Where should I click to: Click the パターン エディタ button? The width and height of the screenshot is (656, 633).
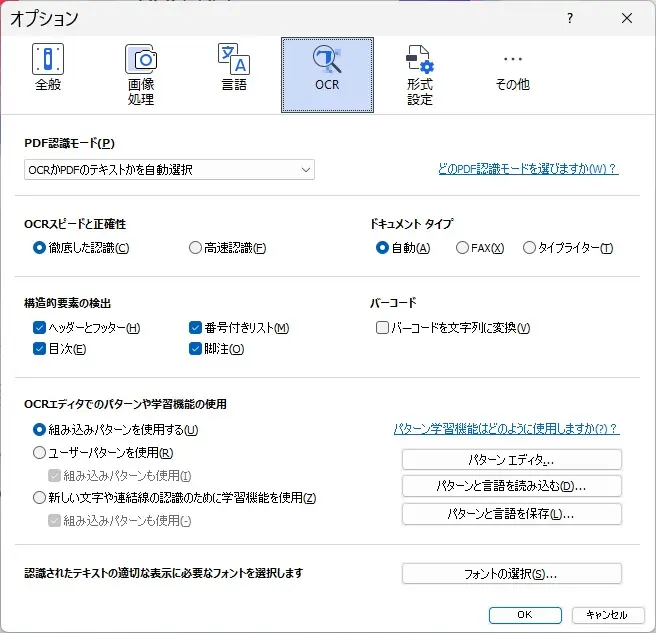point(512,460)
